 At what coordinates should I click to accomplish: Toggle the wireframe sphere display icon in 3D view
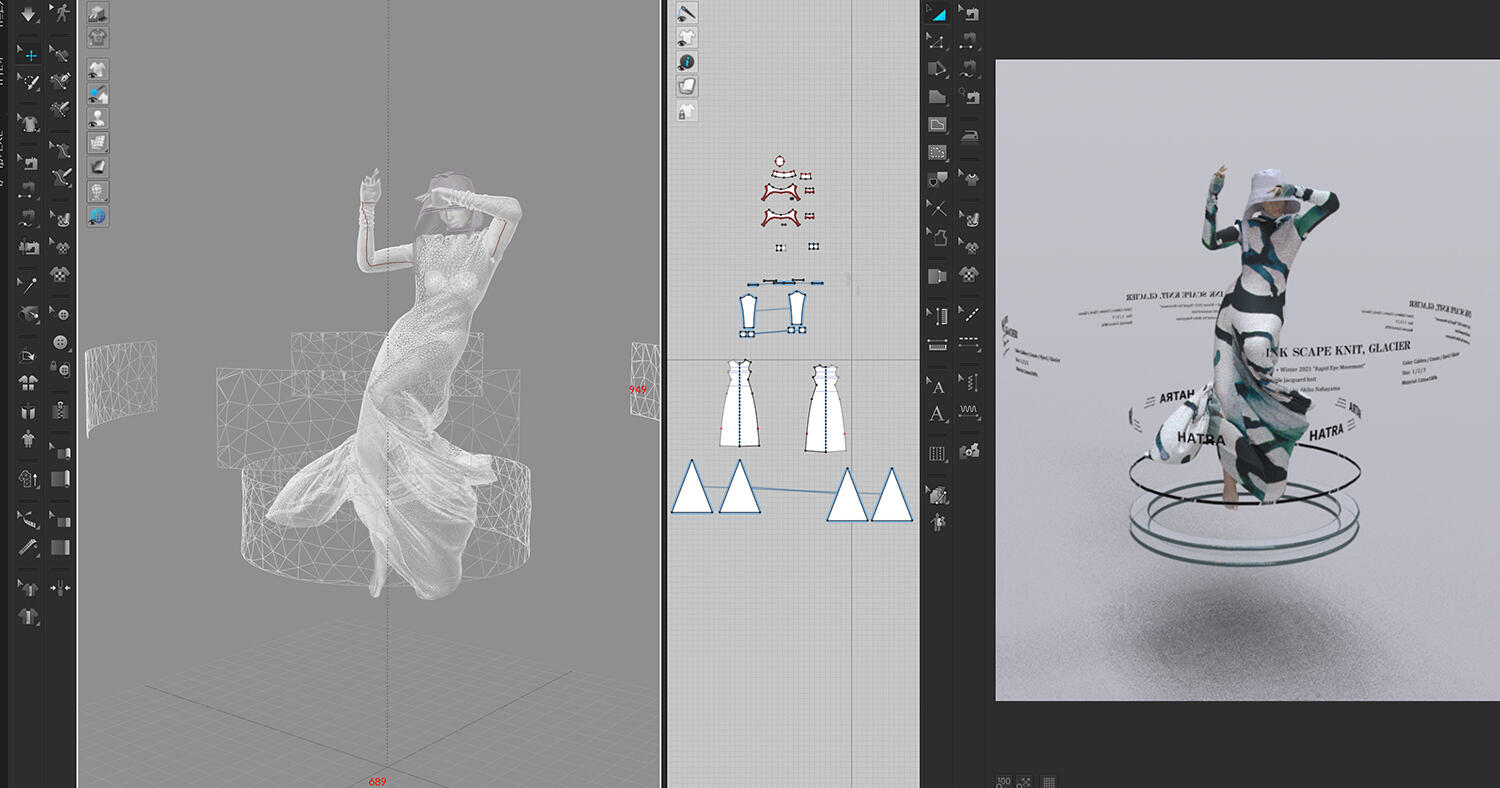pyautogui.click(x=97, y=191)
